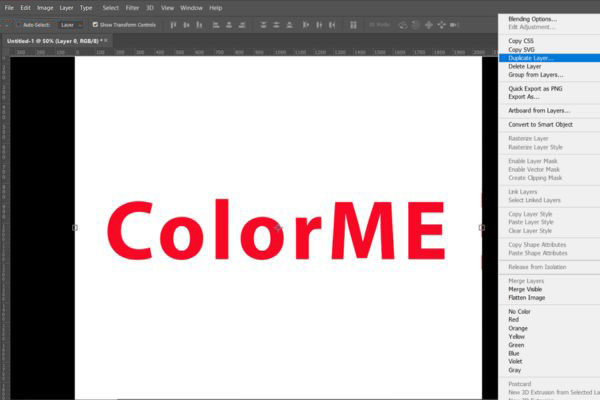Click the Align bottom edges icon
The width and height of the screenshot is (600, 400).
point(199,25)
